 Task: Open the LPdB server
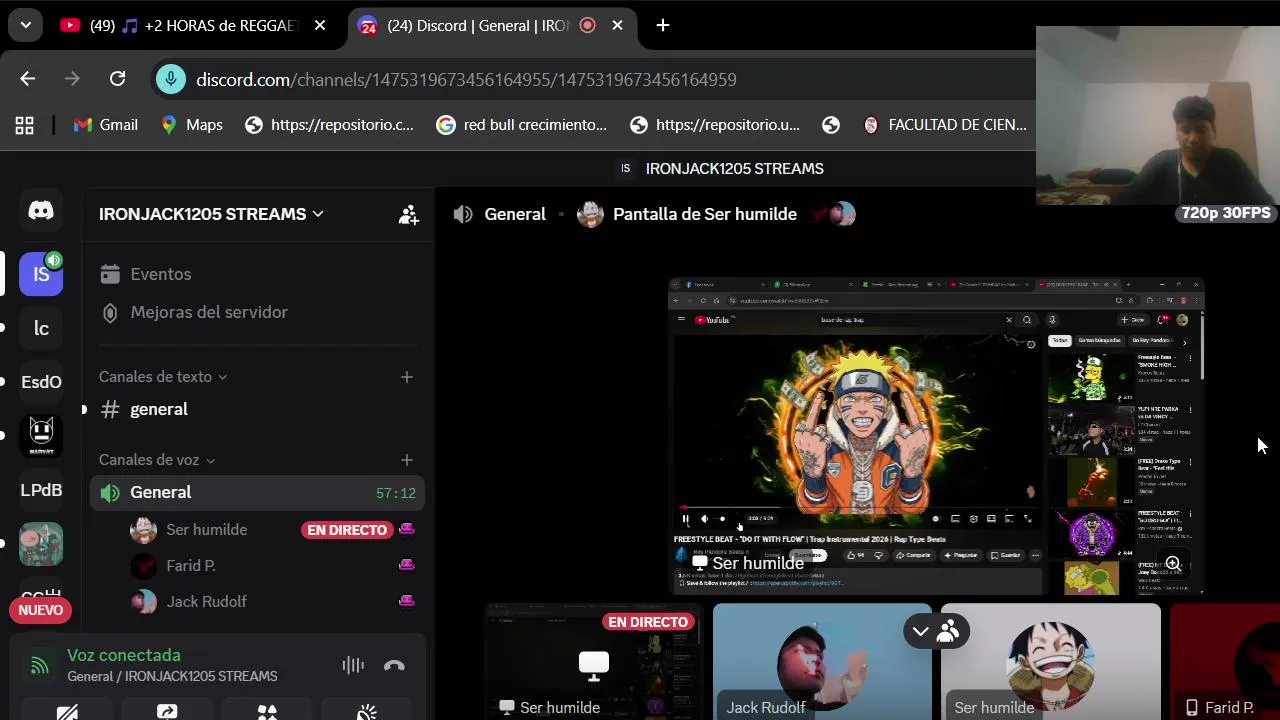coord(41,490)
